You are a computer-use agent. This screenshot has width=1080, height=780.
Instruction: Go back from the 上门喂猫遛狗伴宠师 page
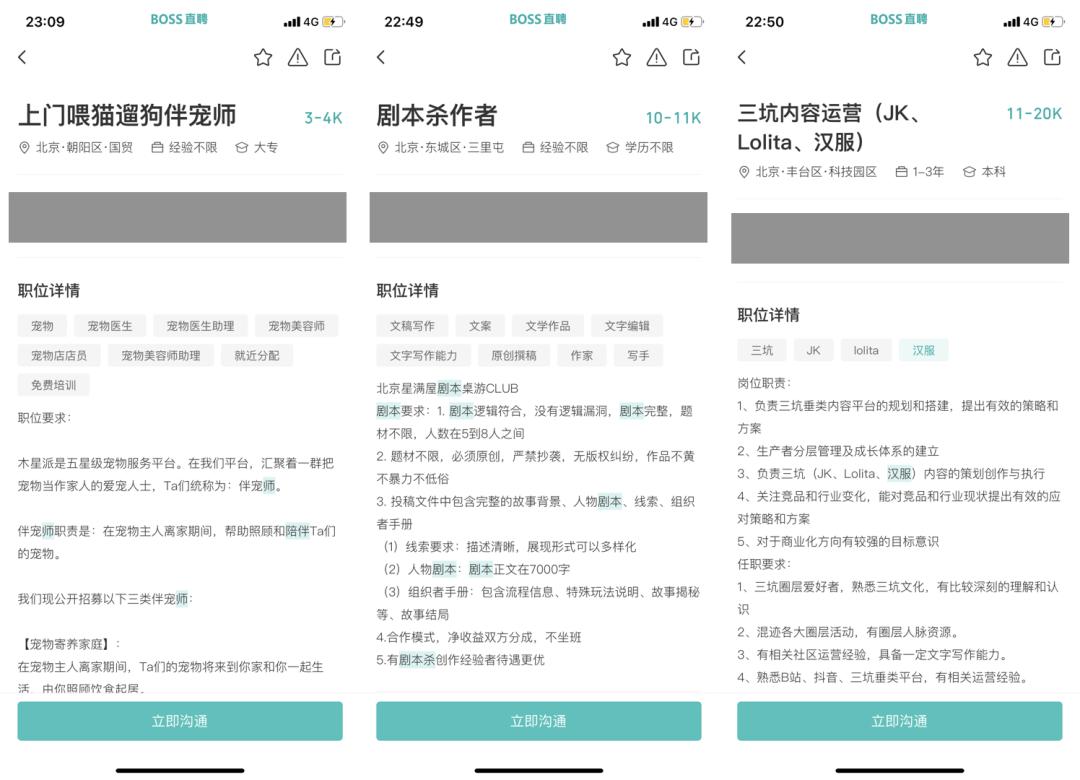pyautogui.click(x=22, y=58)
